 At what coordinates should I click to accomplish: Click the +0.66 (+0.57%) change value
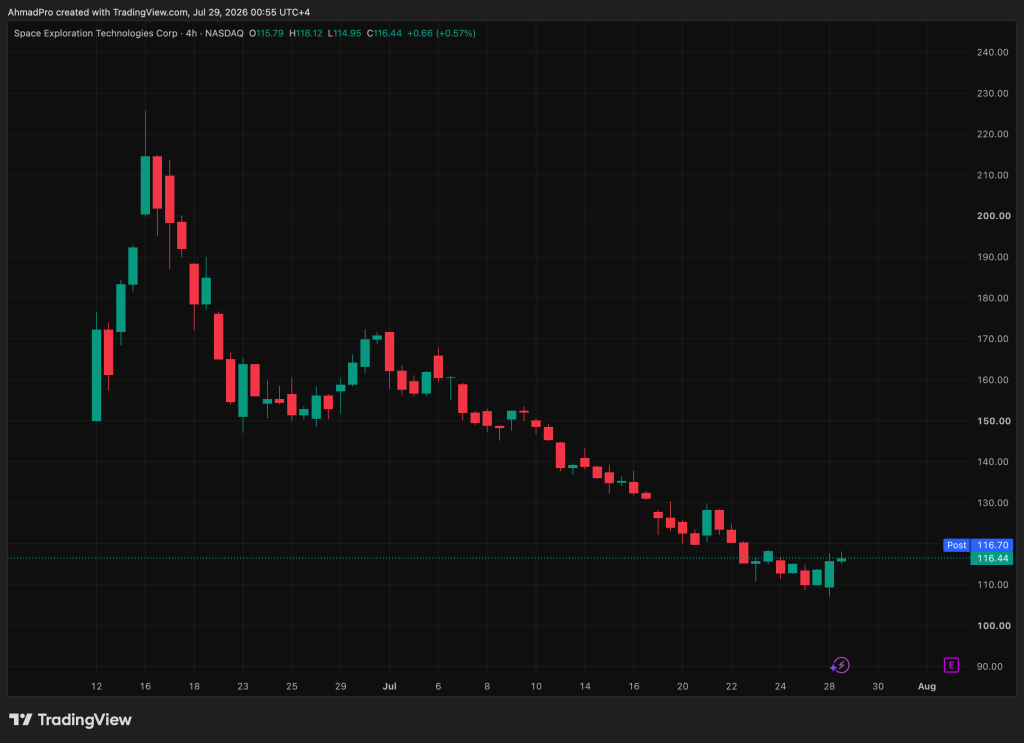[x=441, y=33]
